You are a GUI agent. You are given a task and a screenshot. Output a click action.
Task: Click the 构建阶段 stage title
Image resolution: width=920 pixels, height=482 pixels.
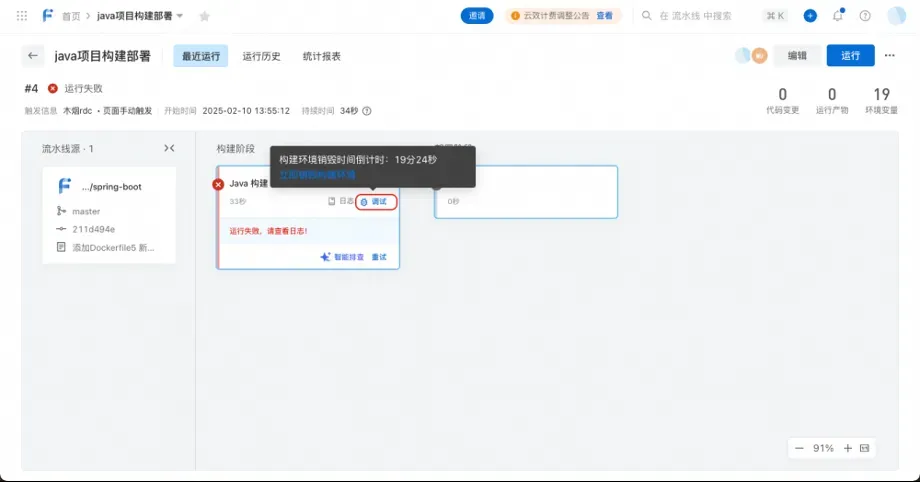[235, 149]
